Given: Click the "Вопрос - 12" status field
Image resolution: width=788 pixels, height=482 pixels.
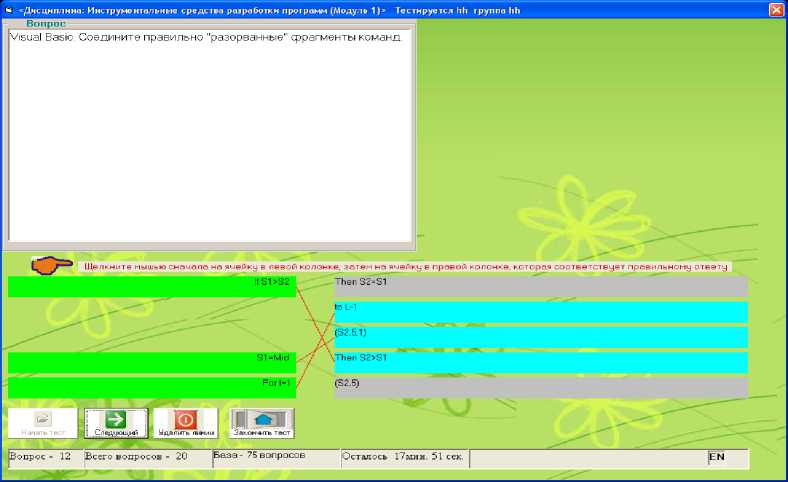Looking at the screenshot, I should [46, 458].
